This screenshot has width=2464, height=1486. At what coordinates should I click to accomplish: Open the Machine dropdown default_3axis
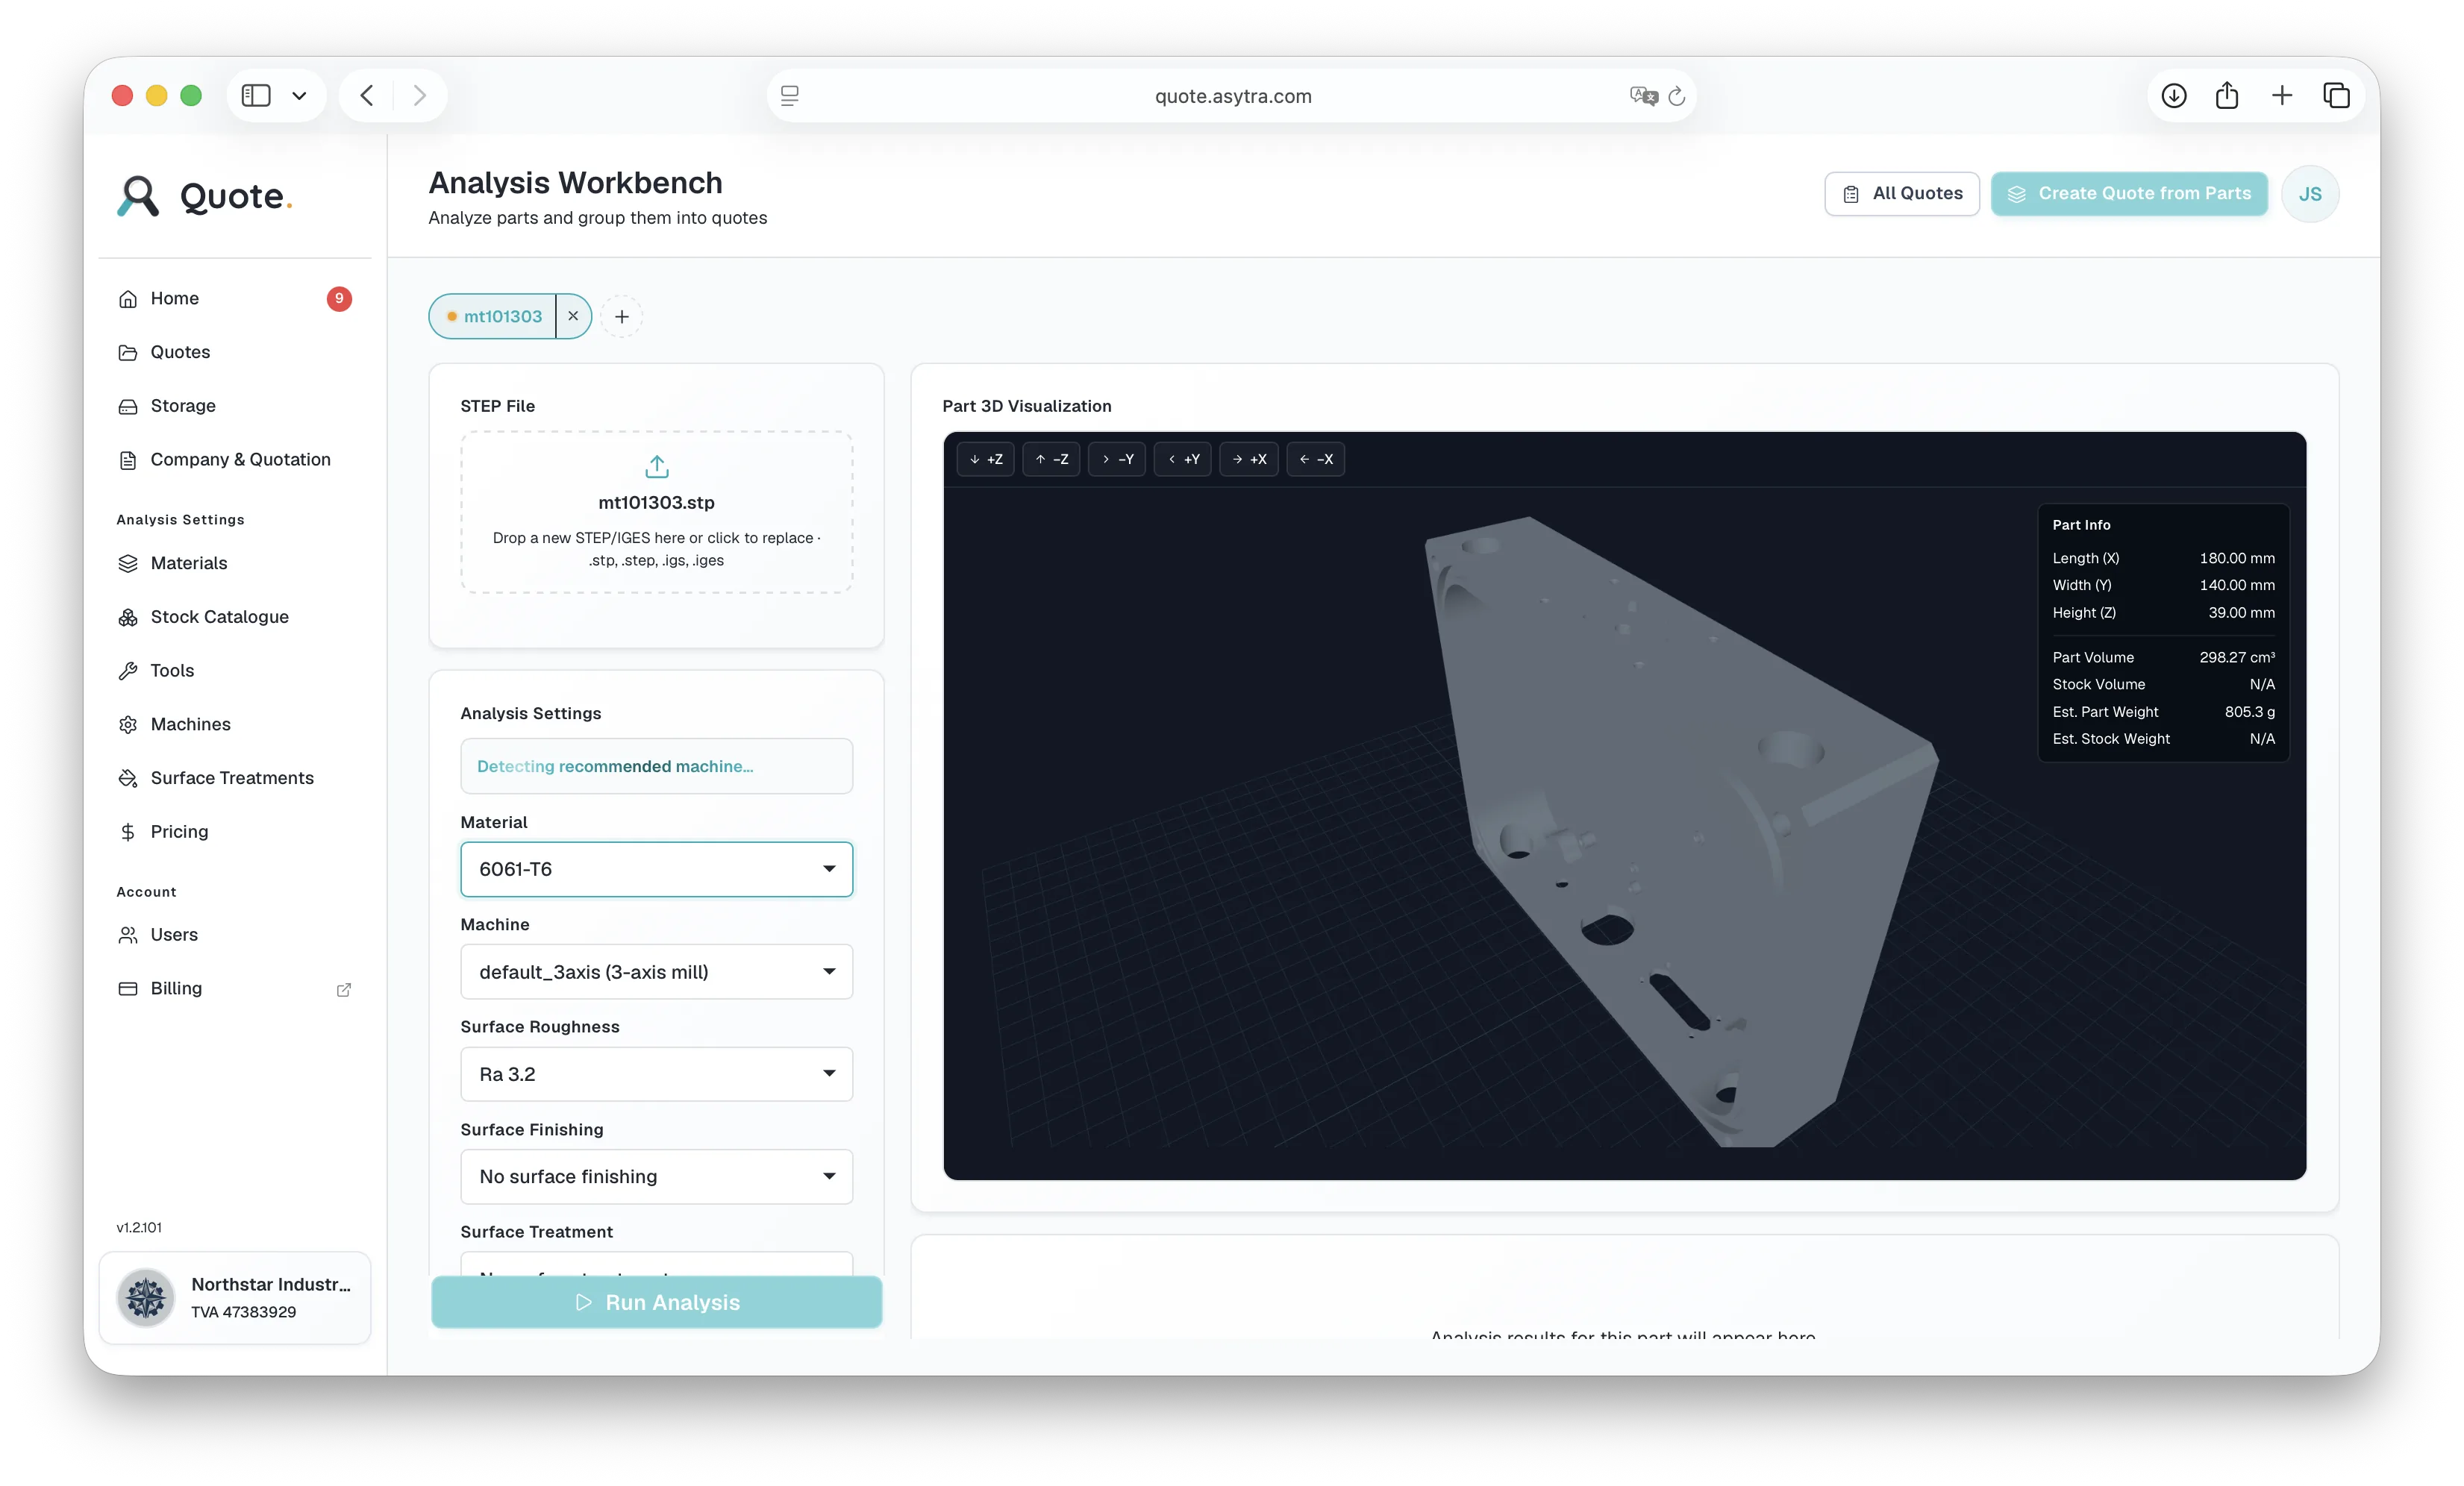pyautogui.click(x=656, y=971)
